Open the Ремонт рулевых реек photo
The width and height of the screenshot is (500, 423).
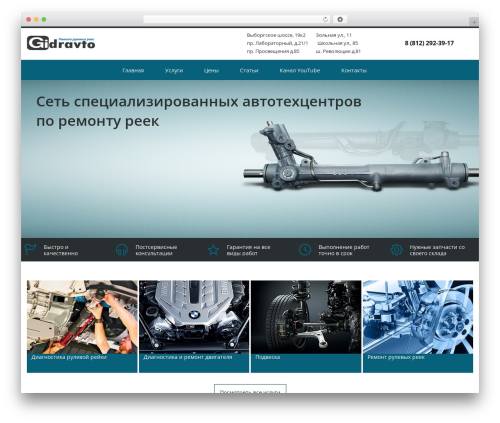point(418,317)
